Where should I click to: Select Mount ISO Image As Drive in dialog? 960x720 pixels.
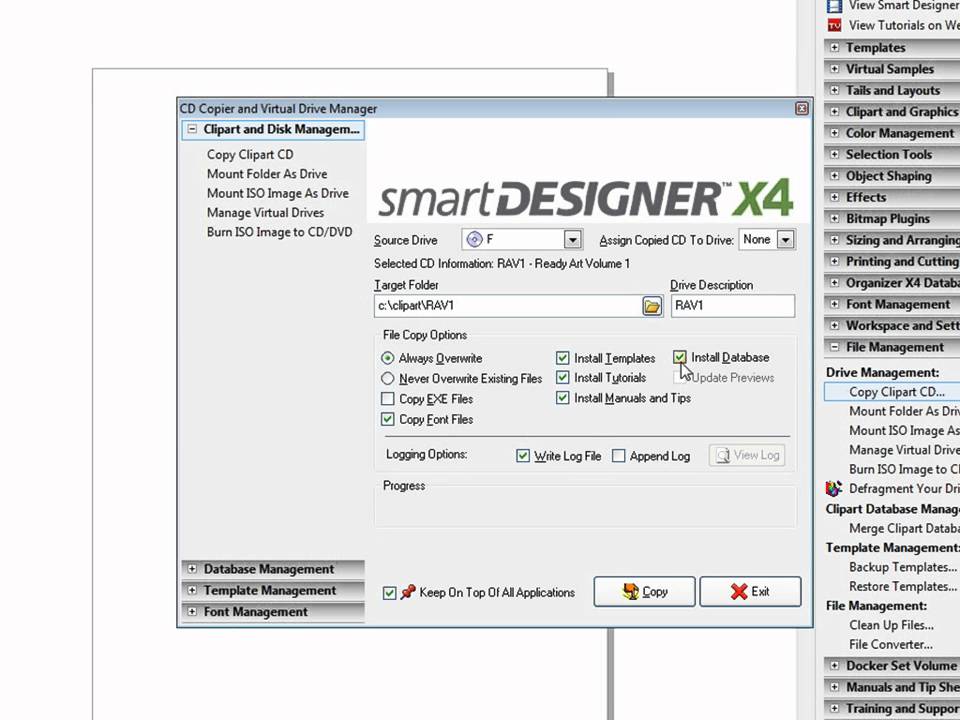click(x=277, y=193)
